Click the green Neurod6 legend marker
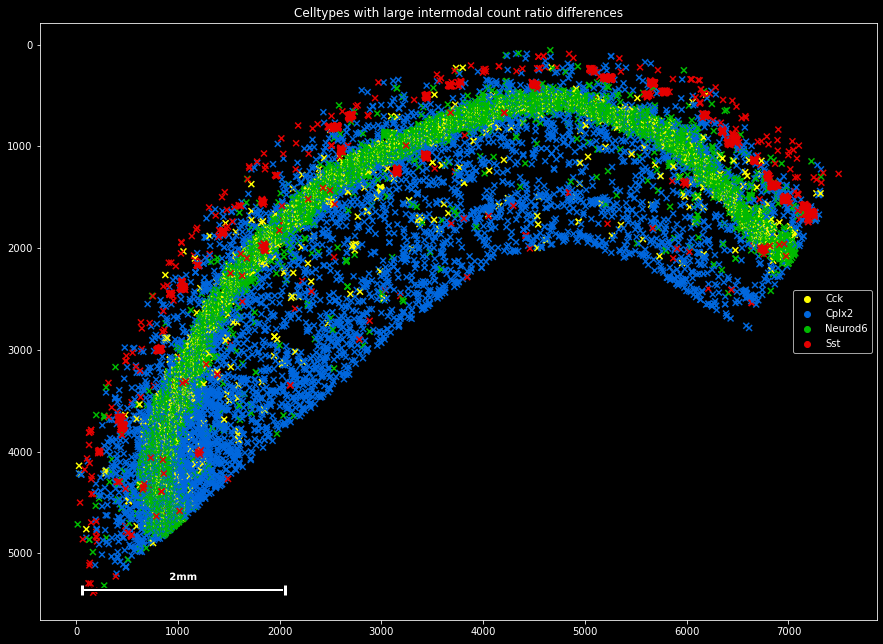This screenshot has height=644, width=883. [x=807, y=329]
